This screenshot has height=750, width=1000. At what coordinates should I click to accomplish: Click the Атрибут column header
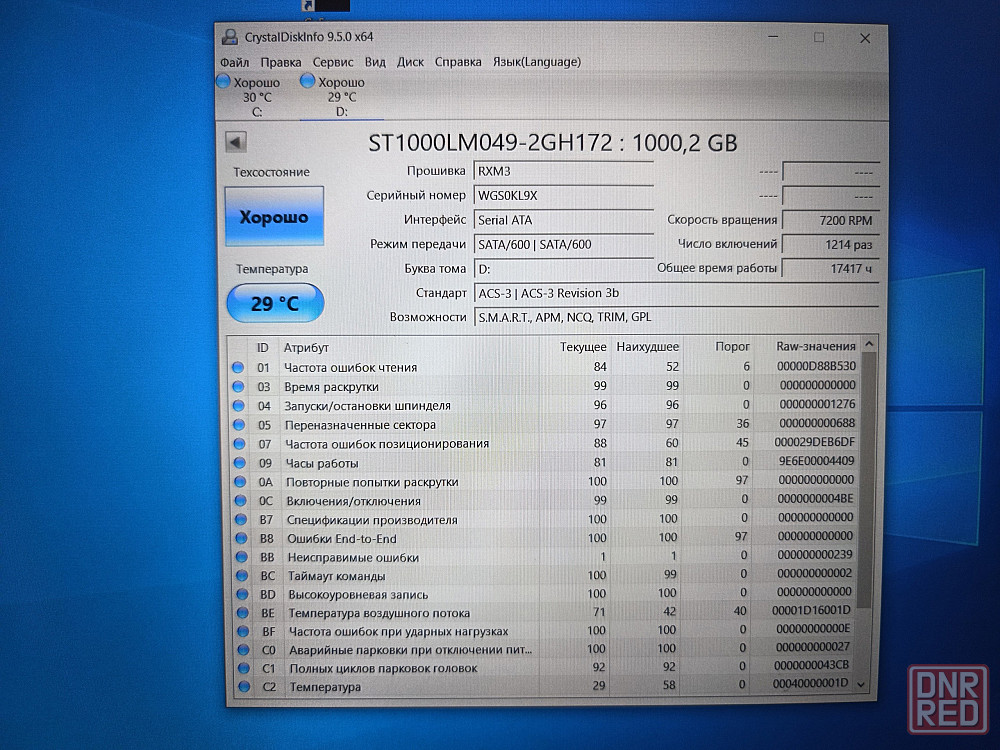pos(306,348)
